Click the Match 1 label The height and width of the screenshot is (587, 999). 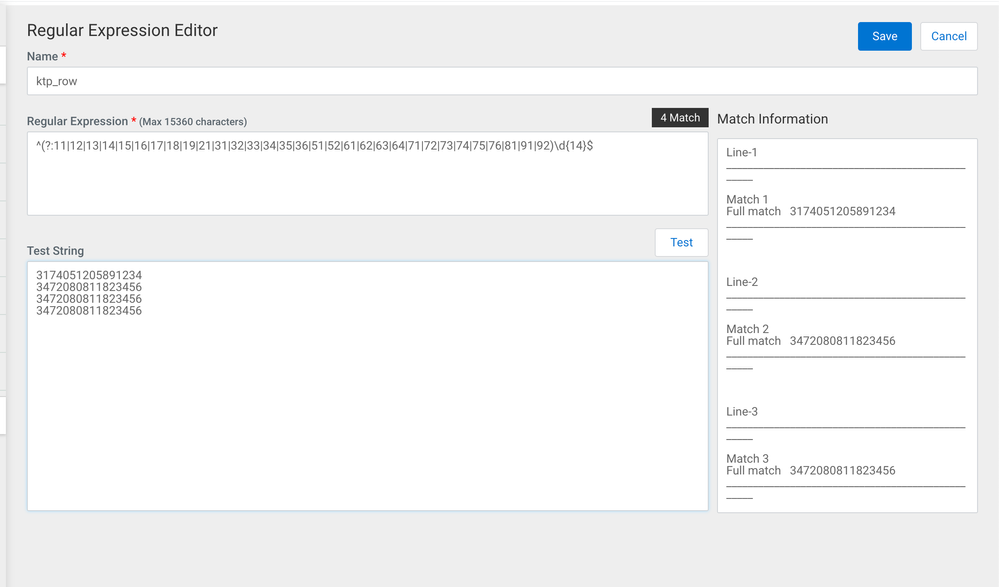(747, 199)
